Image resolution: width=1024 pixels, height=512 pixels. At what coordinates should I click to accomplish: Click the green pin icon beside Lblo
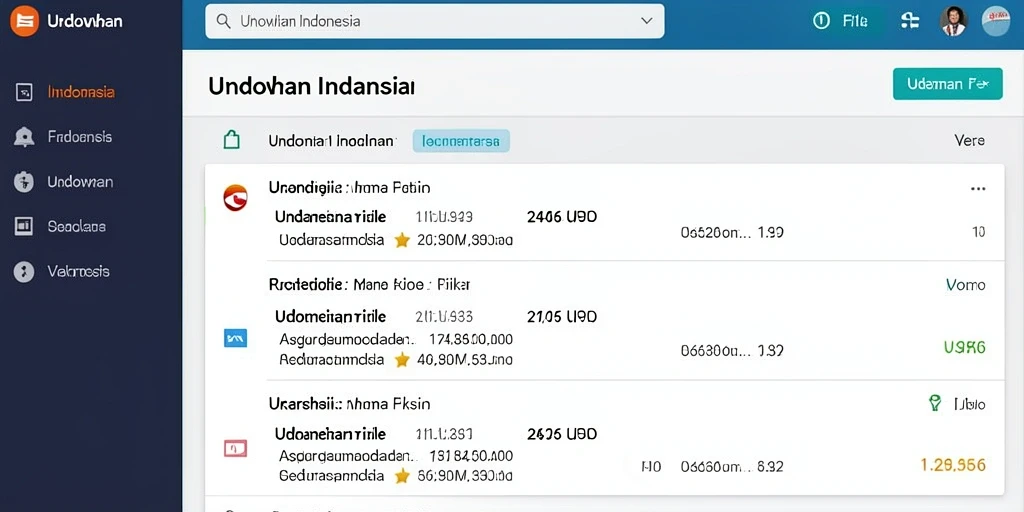click(x=935, y=403)
